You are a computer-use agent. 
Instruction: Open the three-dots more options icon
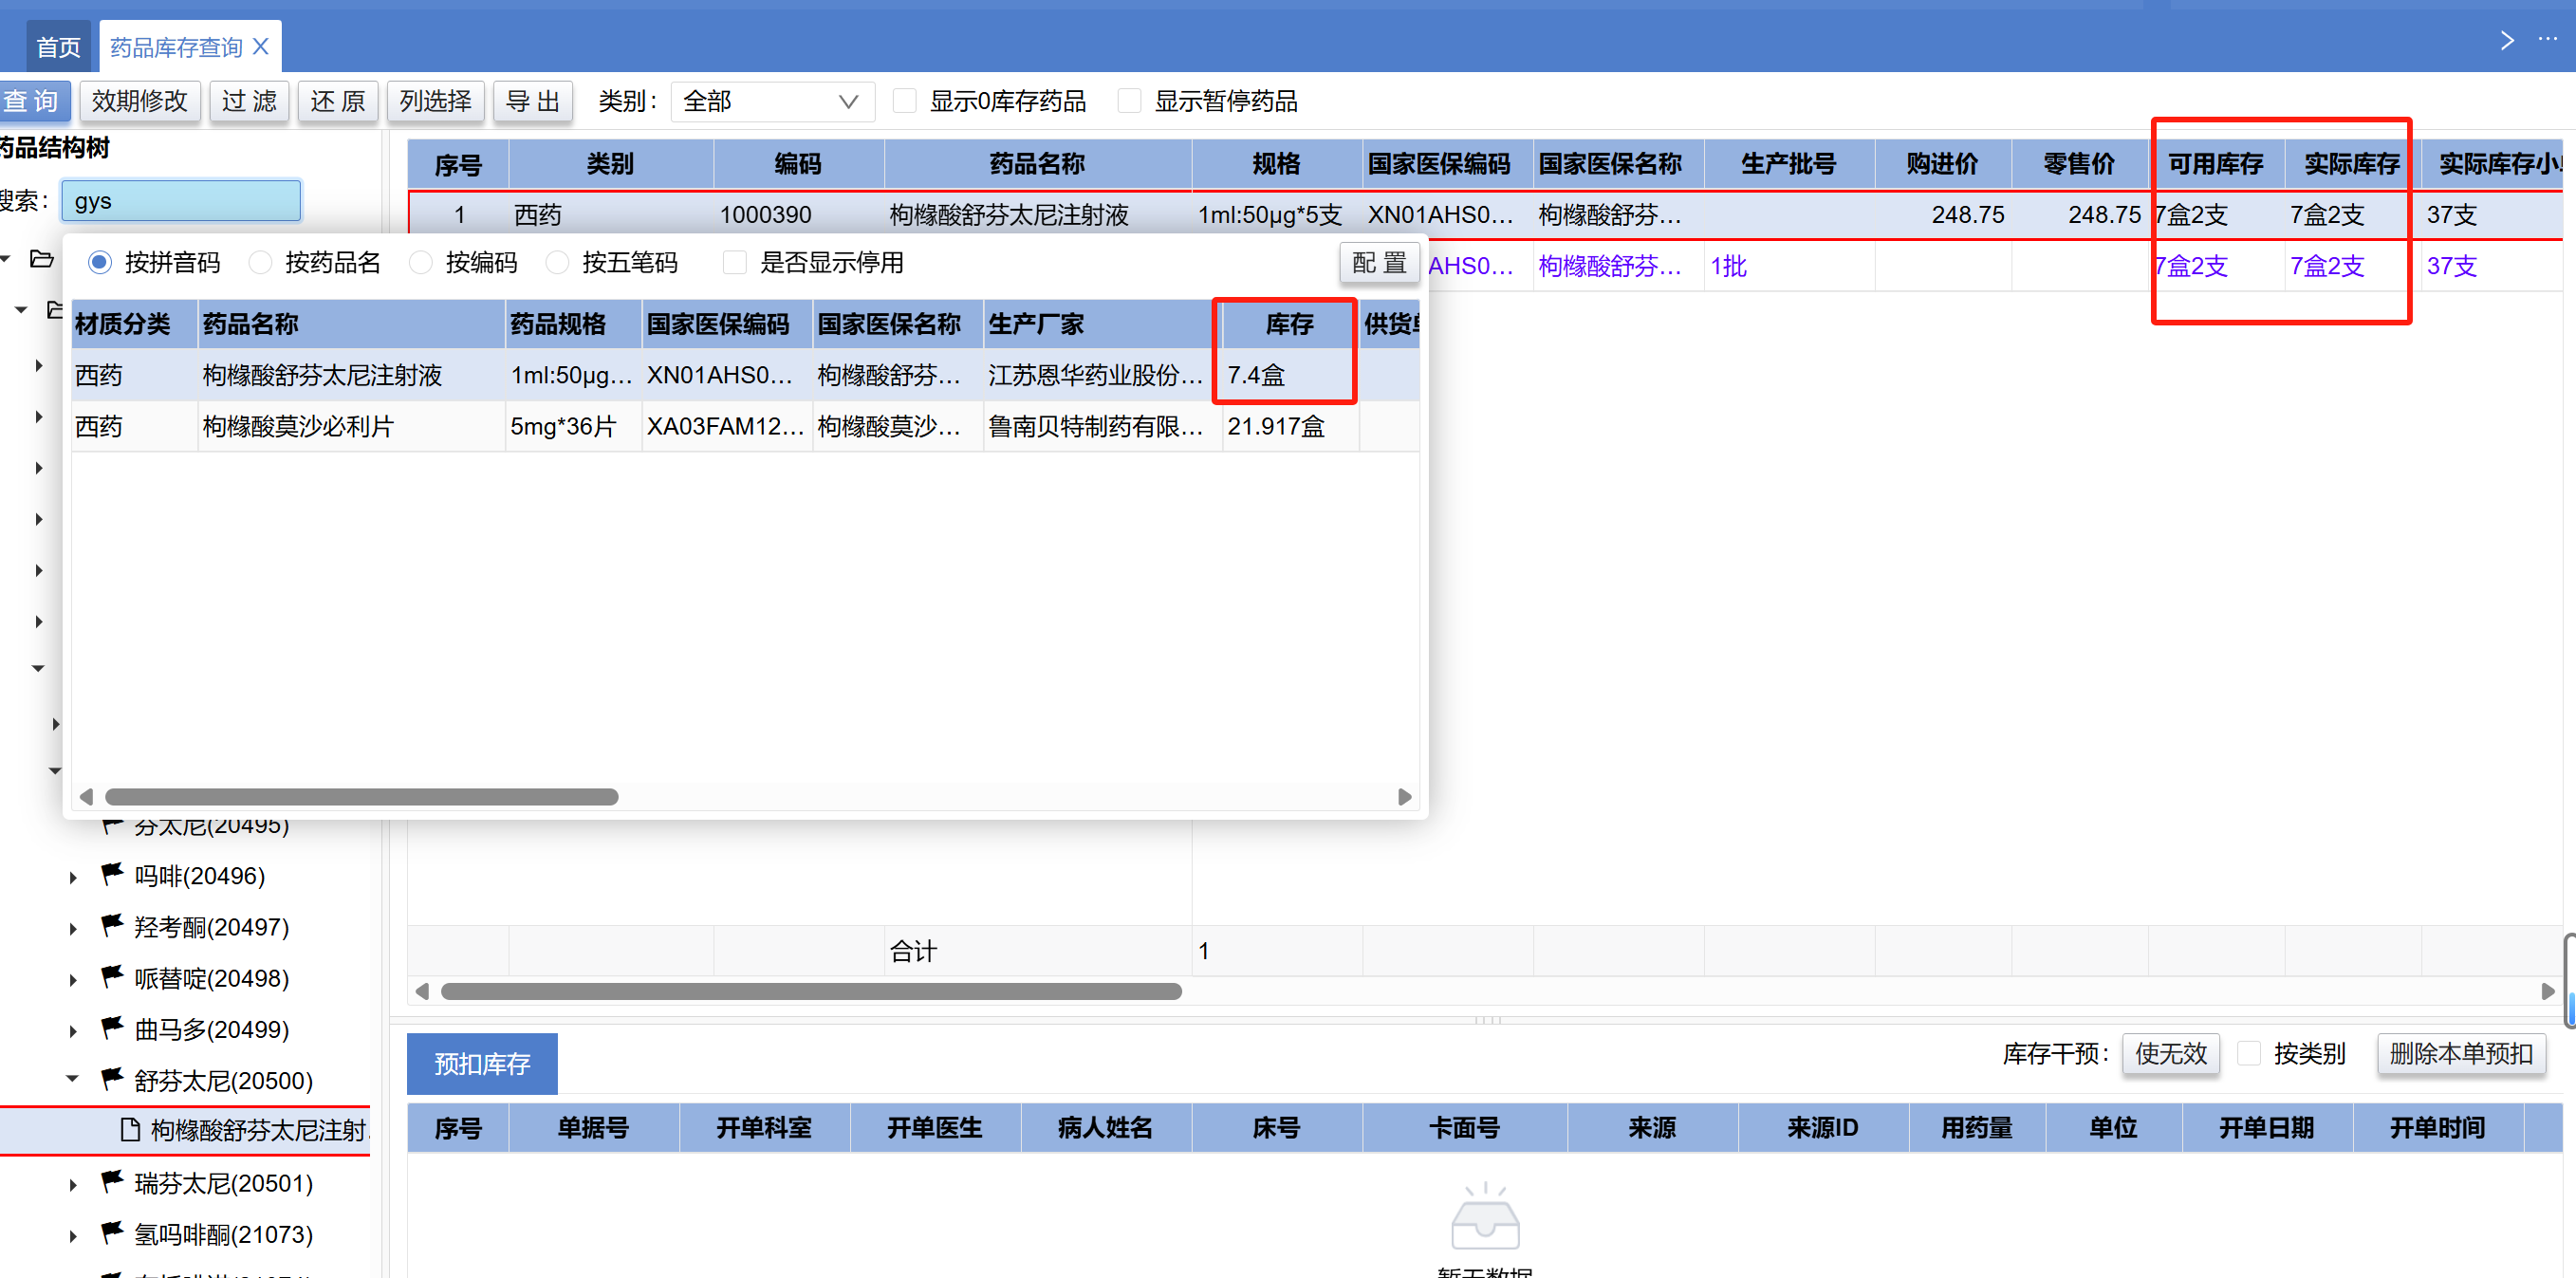coord(2547,40)
